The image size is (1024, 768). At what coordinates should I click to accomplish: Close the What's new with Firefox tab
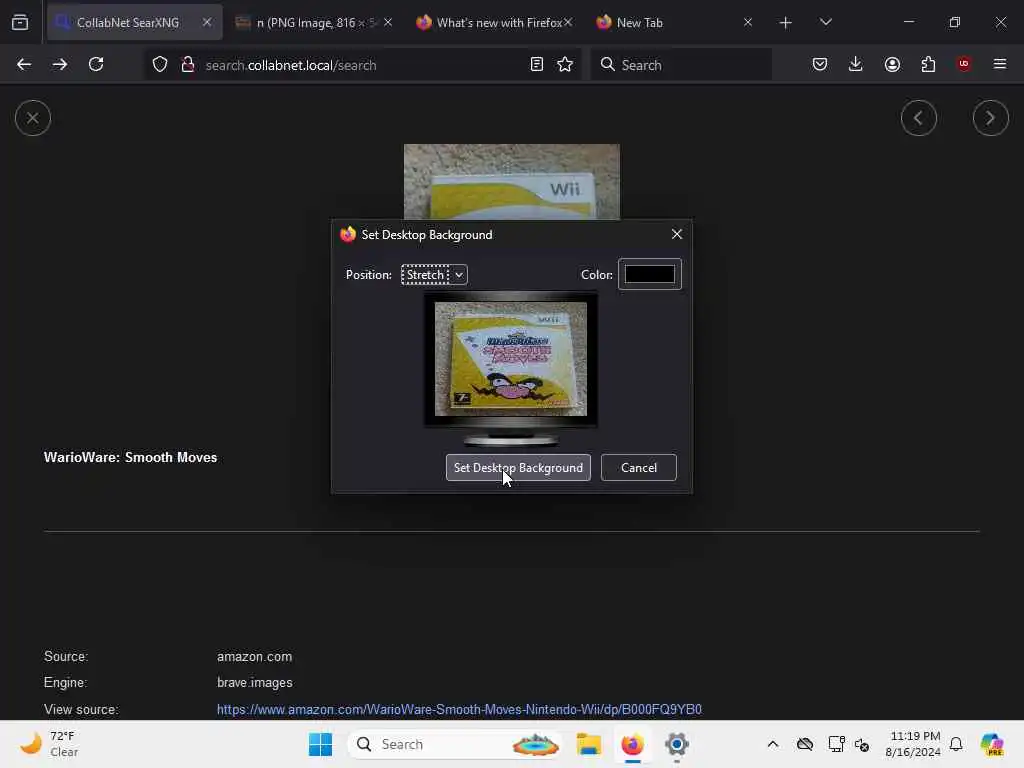(x=568, y=22)
